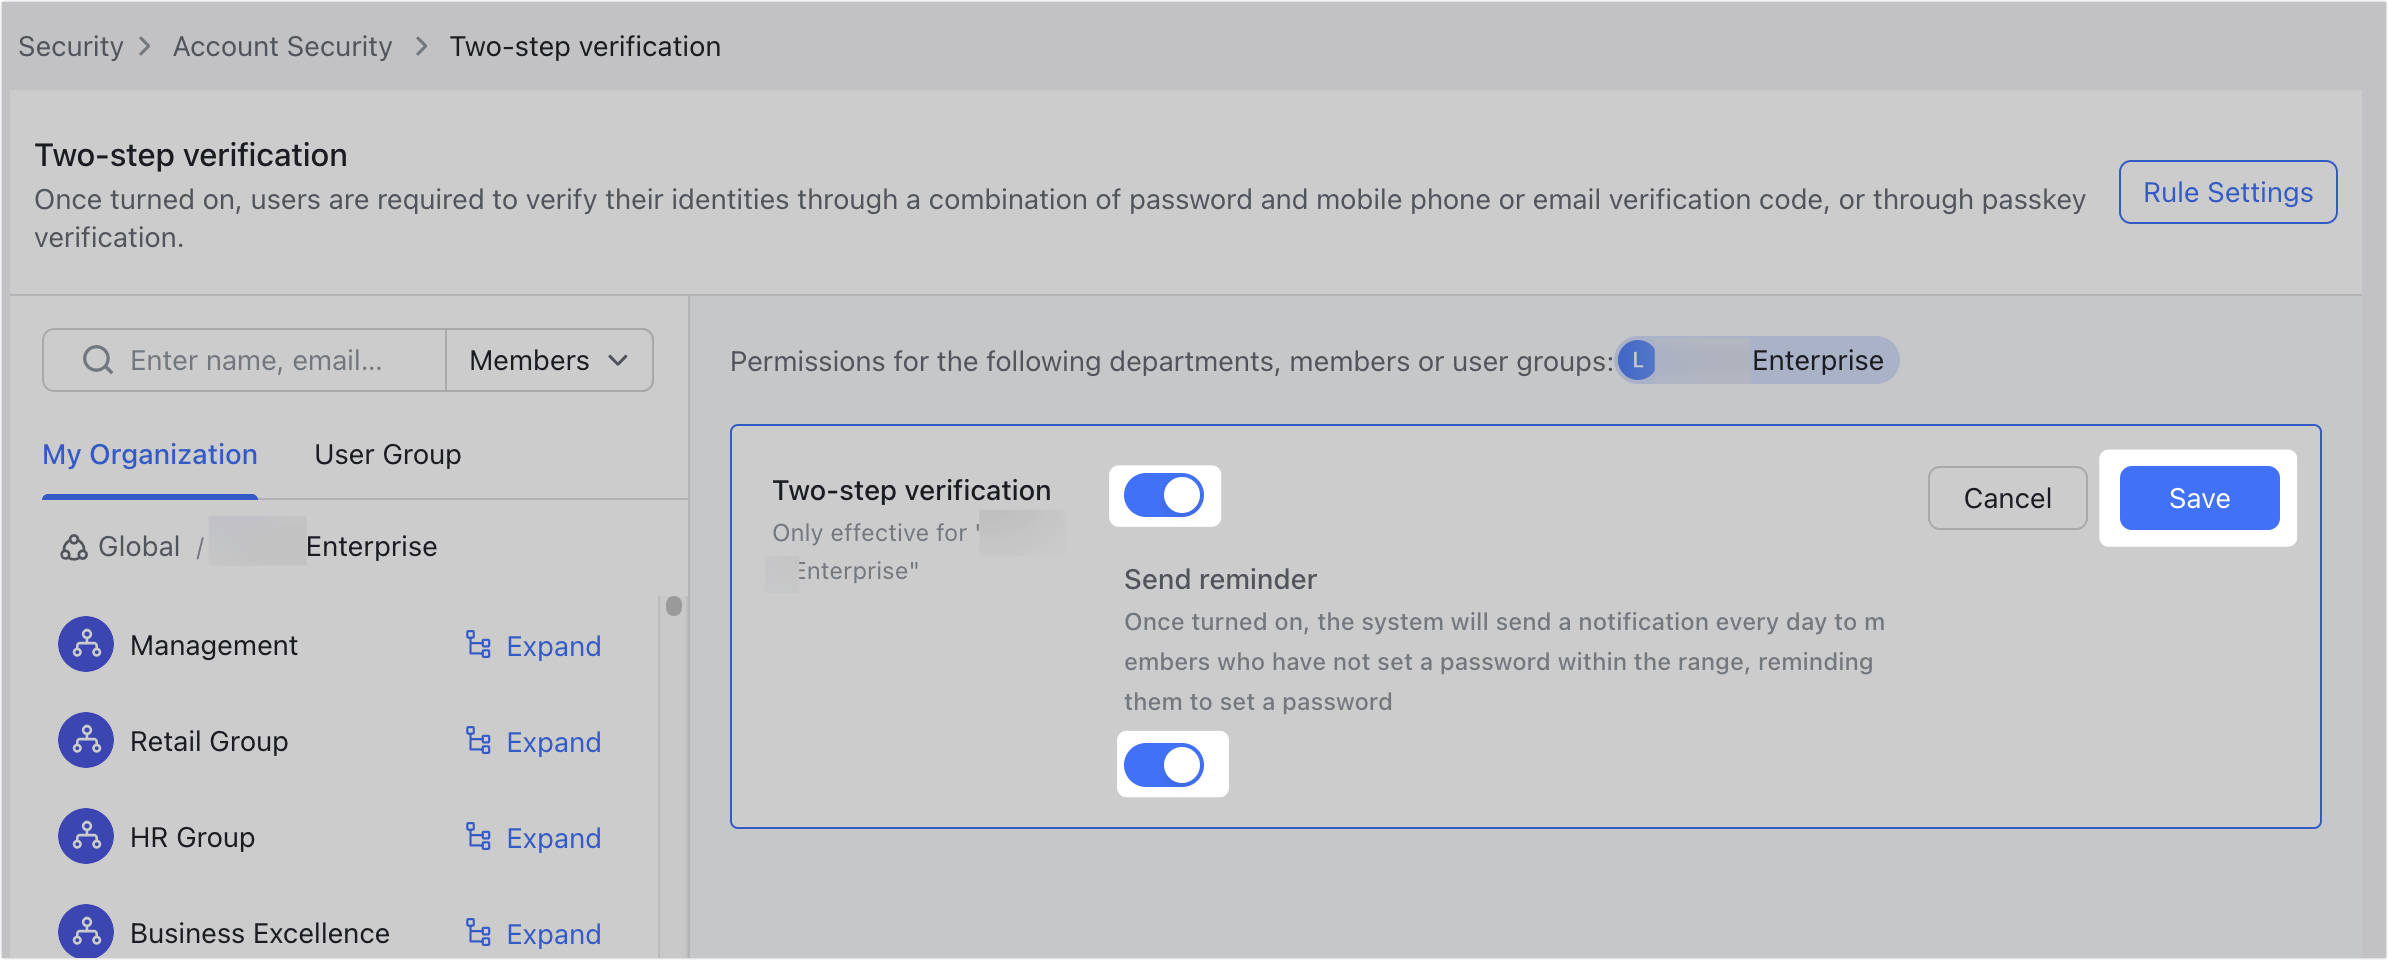Click the tree icon next to Management's Expand
This screenshot has width=2388, height=960.
(478, 645)
